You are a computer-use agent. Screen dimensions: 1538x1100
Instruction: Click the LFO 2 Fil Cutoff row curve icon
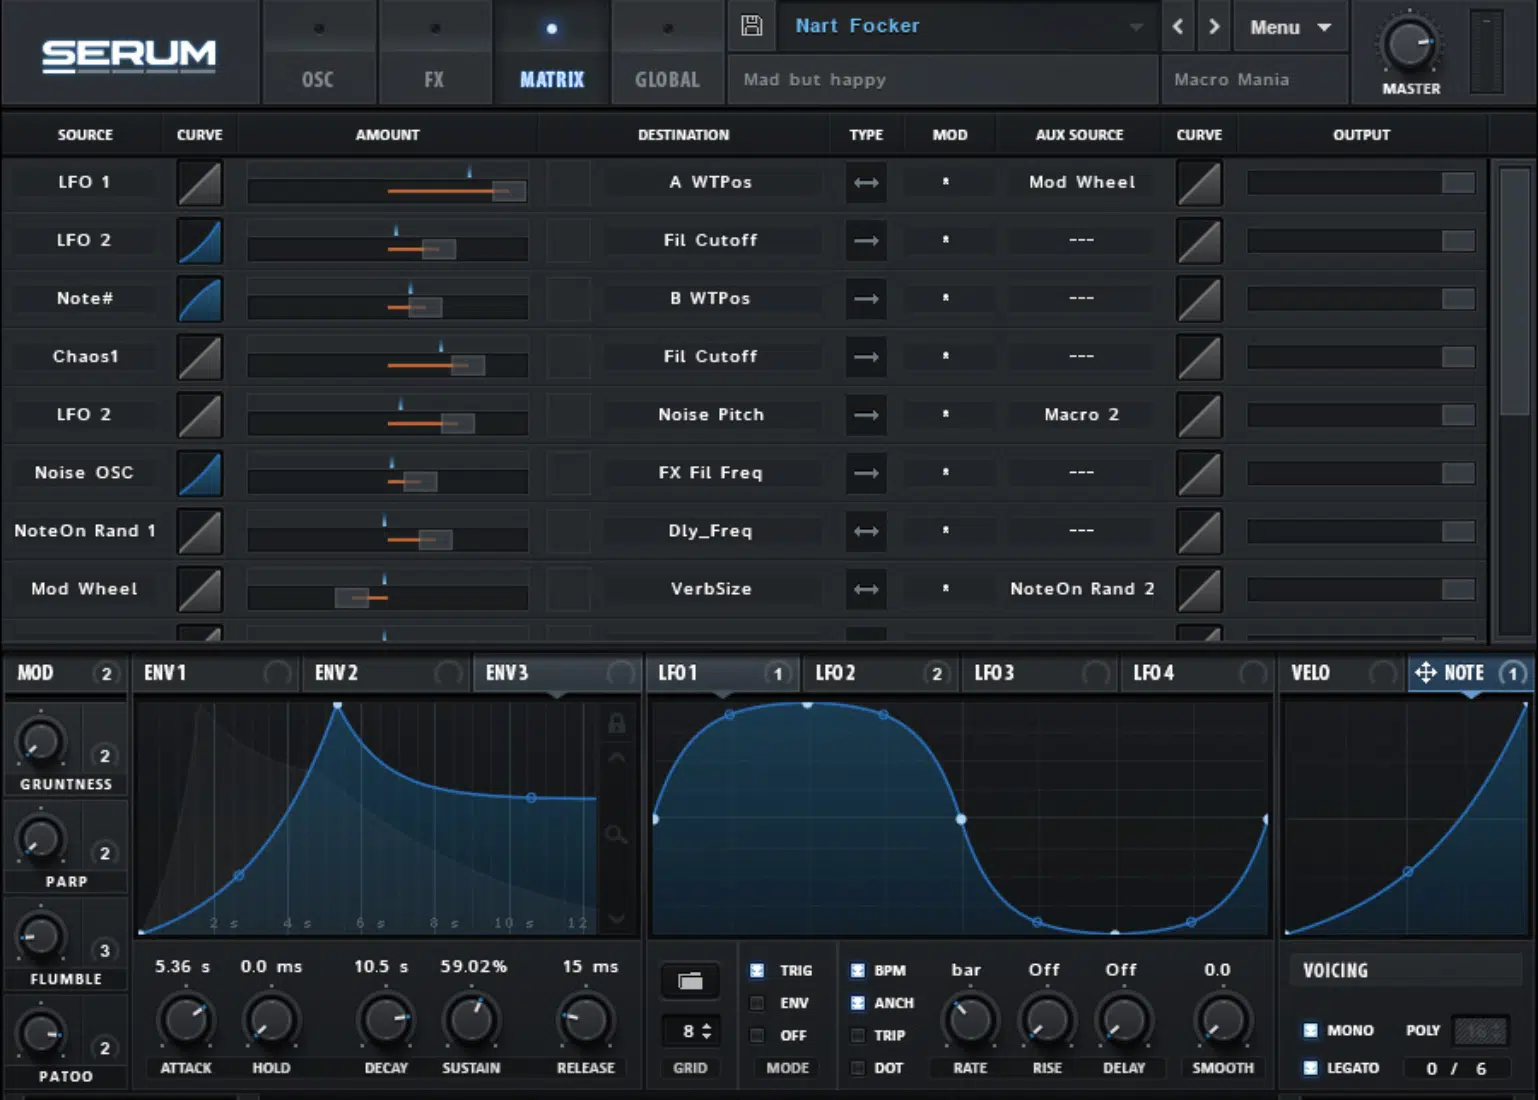[x=200, y=241]
